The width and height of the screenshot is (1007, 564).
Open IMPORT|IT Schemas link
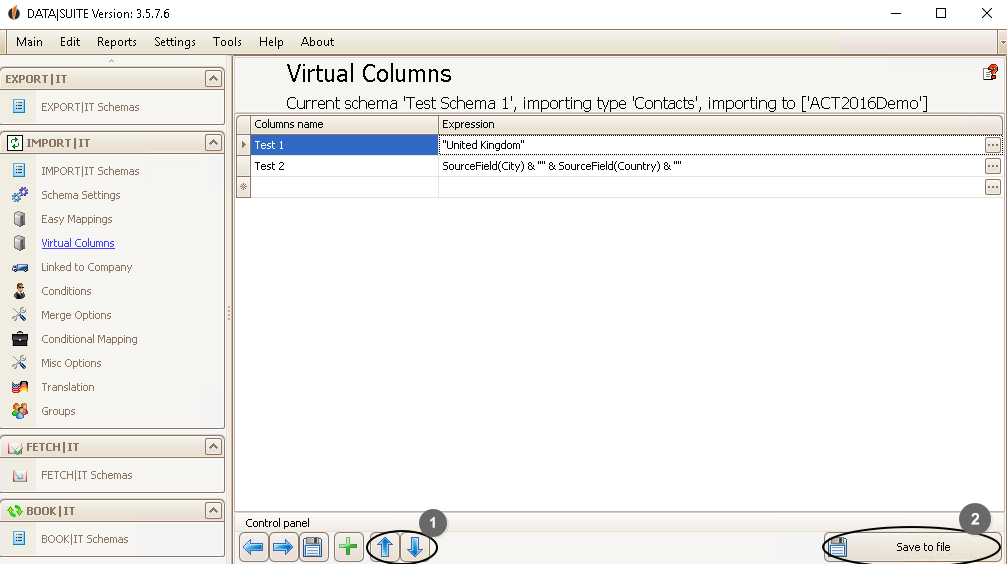(90, 171)
